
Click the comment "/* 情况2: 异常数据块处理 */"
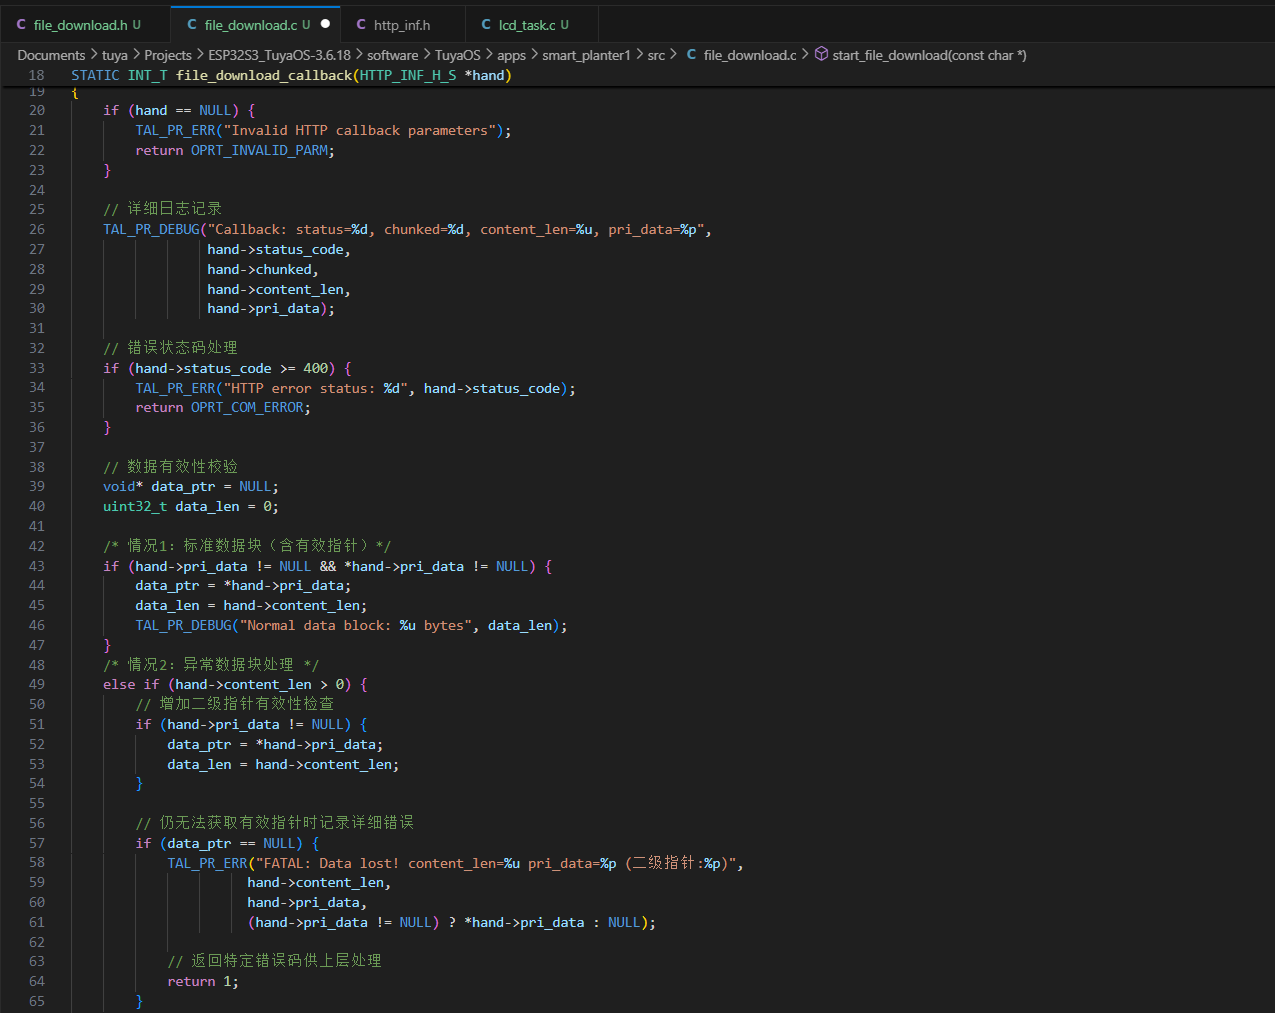[211, 665]
